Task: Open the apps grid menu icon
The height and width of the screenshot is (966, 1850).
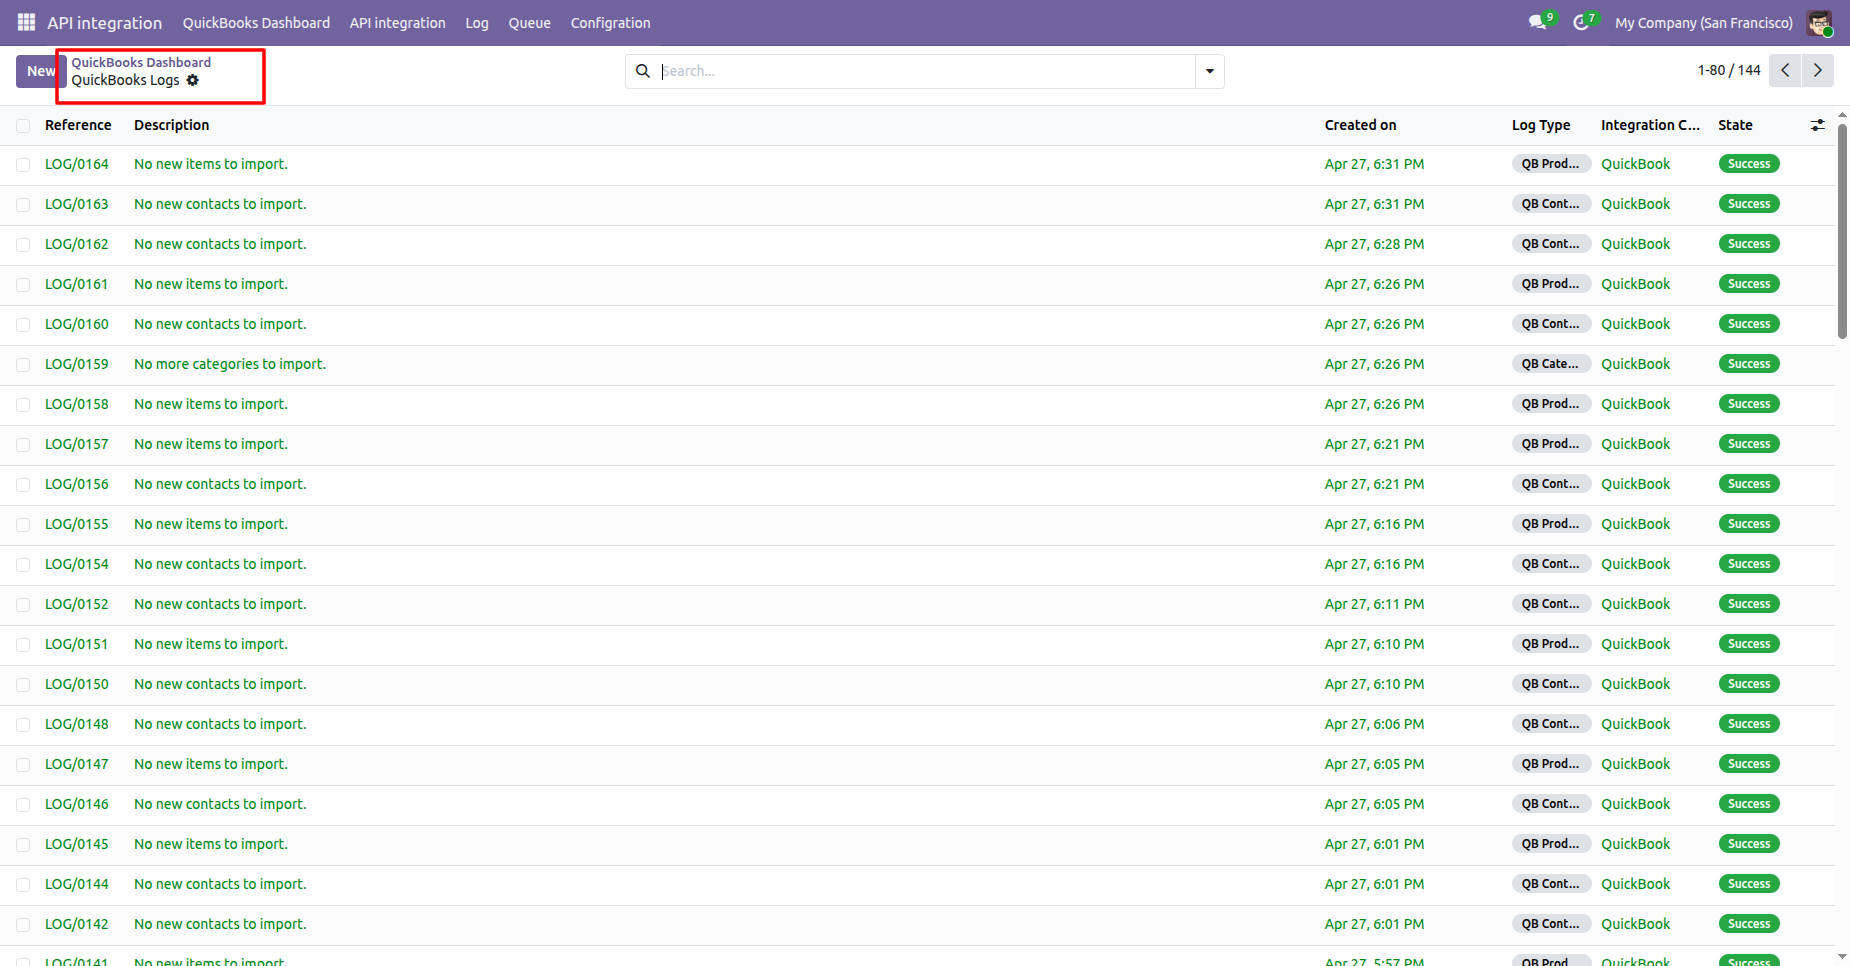Action: pyautogui.click(x=26, y=22)
